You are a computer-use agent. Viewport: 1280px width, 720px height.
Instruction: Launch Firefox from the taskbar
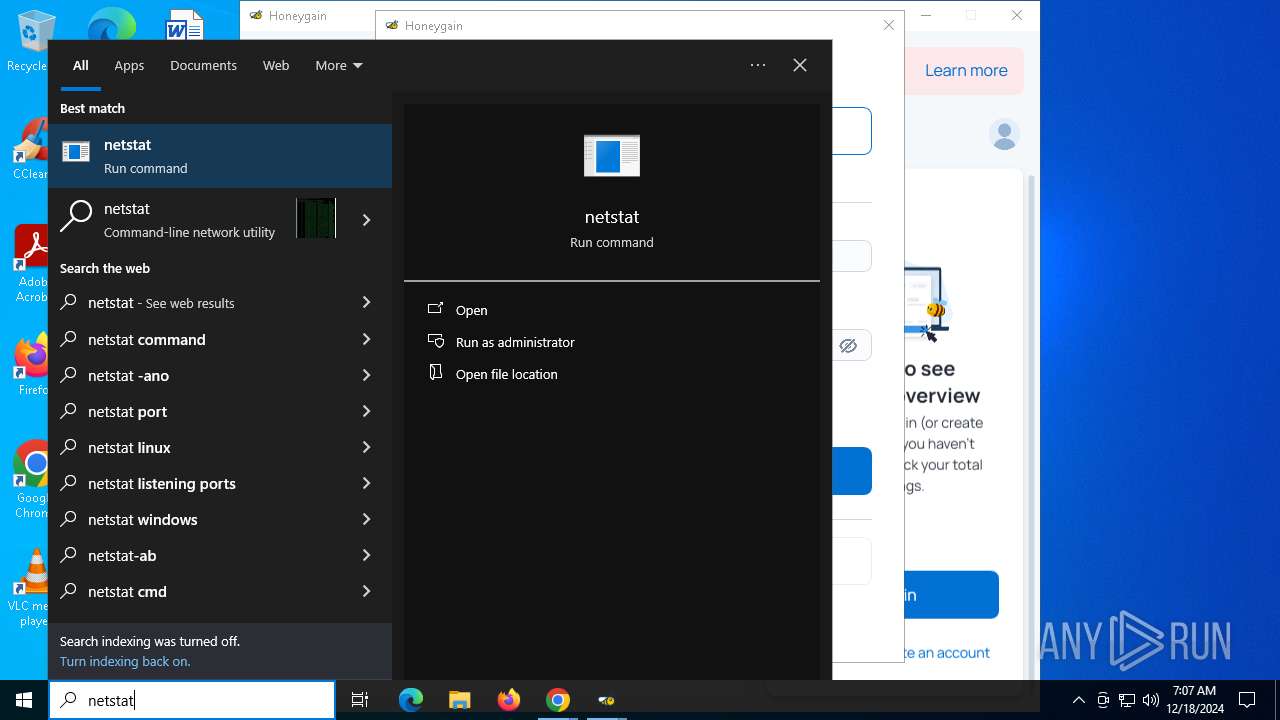pyautogui.click(x=509, y=700)
